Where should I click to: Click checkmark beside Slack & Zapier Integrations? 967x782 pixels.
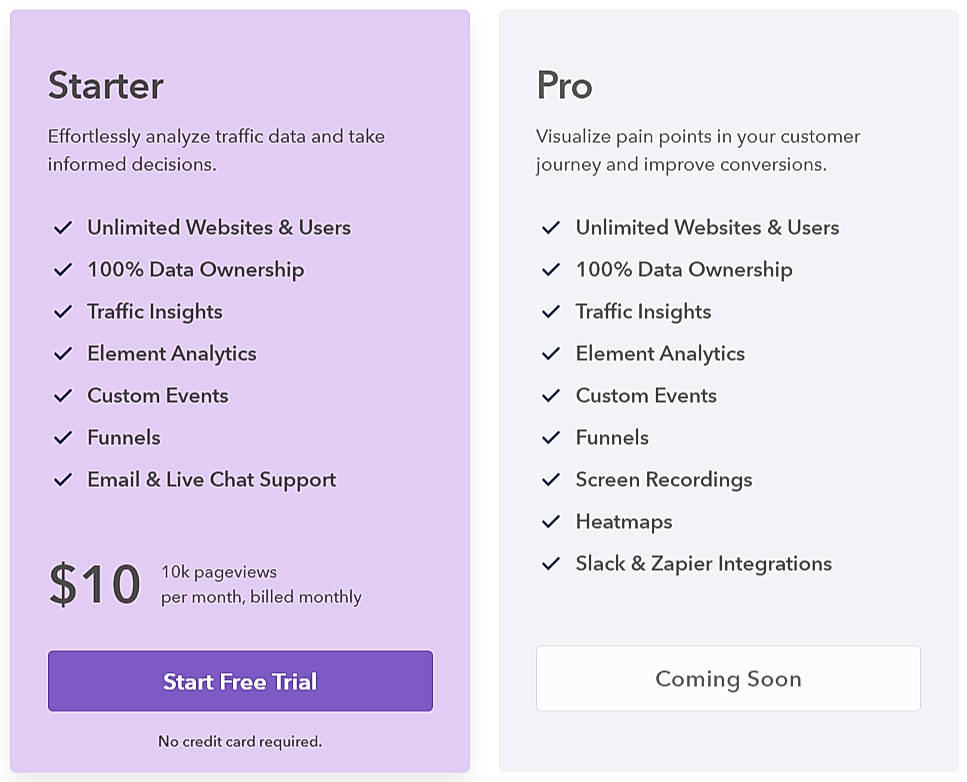(551, 564)
